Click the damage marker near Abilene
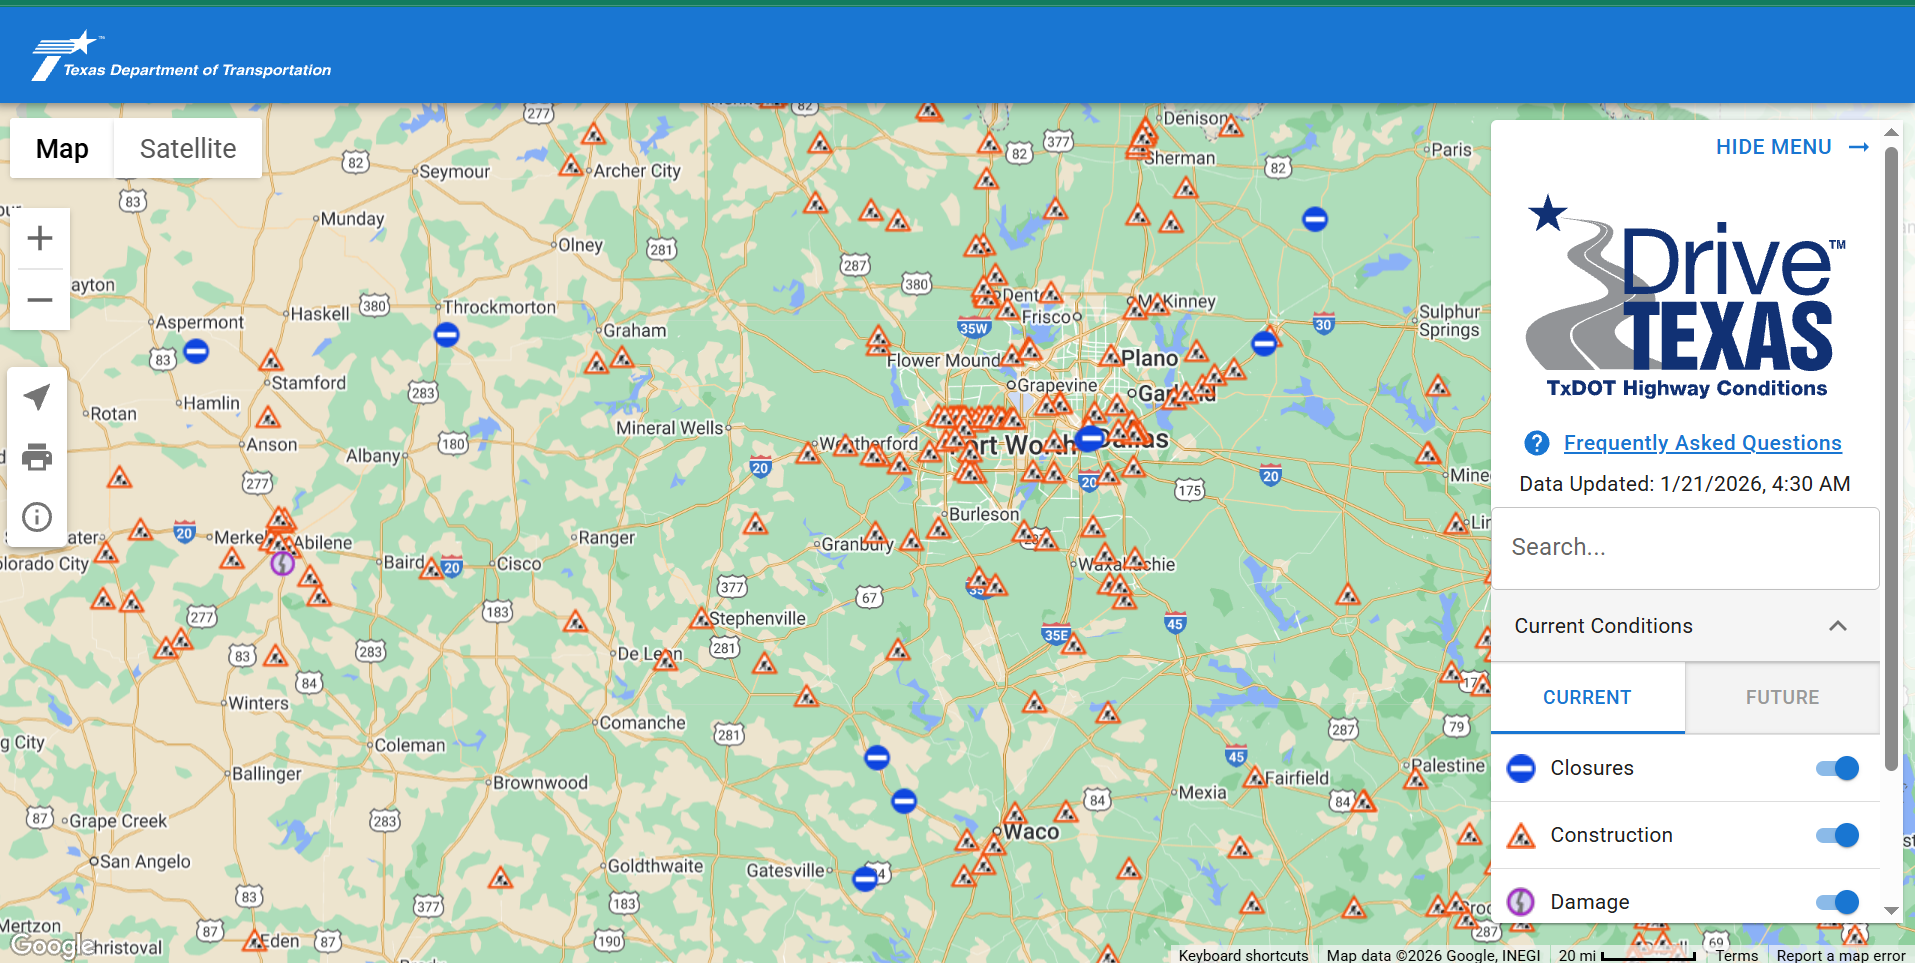The height and width of the screenshot is (963, 1915). (x=283, y=563)
